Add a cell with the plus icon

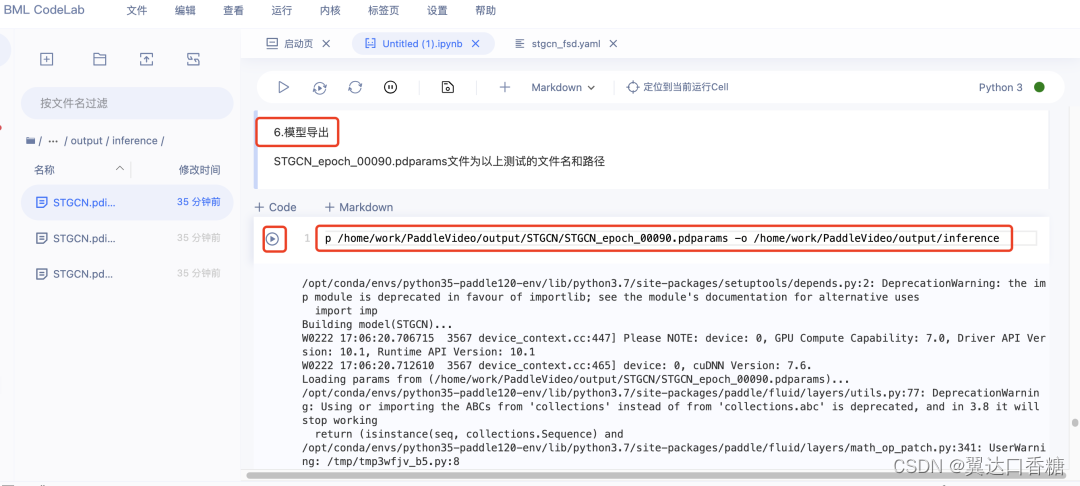click(x=505, y=87)
